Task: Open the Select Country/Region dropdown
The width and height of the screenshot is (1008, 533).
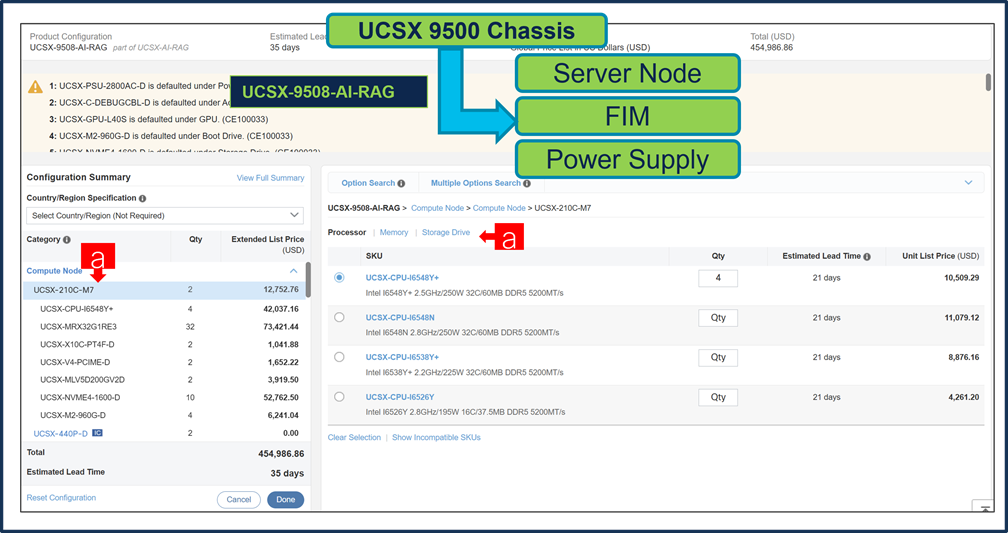Action: tap(165, 215)
